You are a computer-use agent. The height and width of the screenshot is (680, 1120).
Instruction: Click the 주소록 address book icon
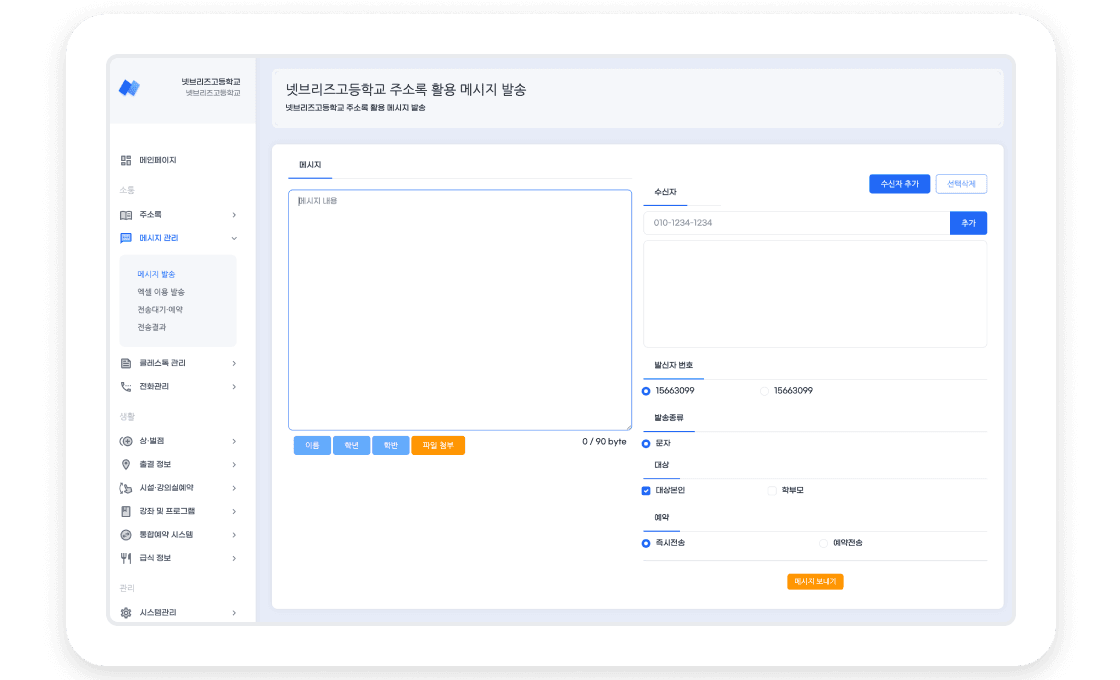click(x=126, y=215)
